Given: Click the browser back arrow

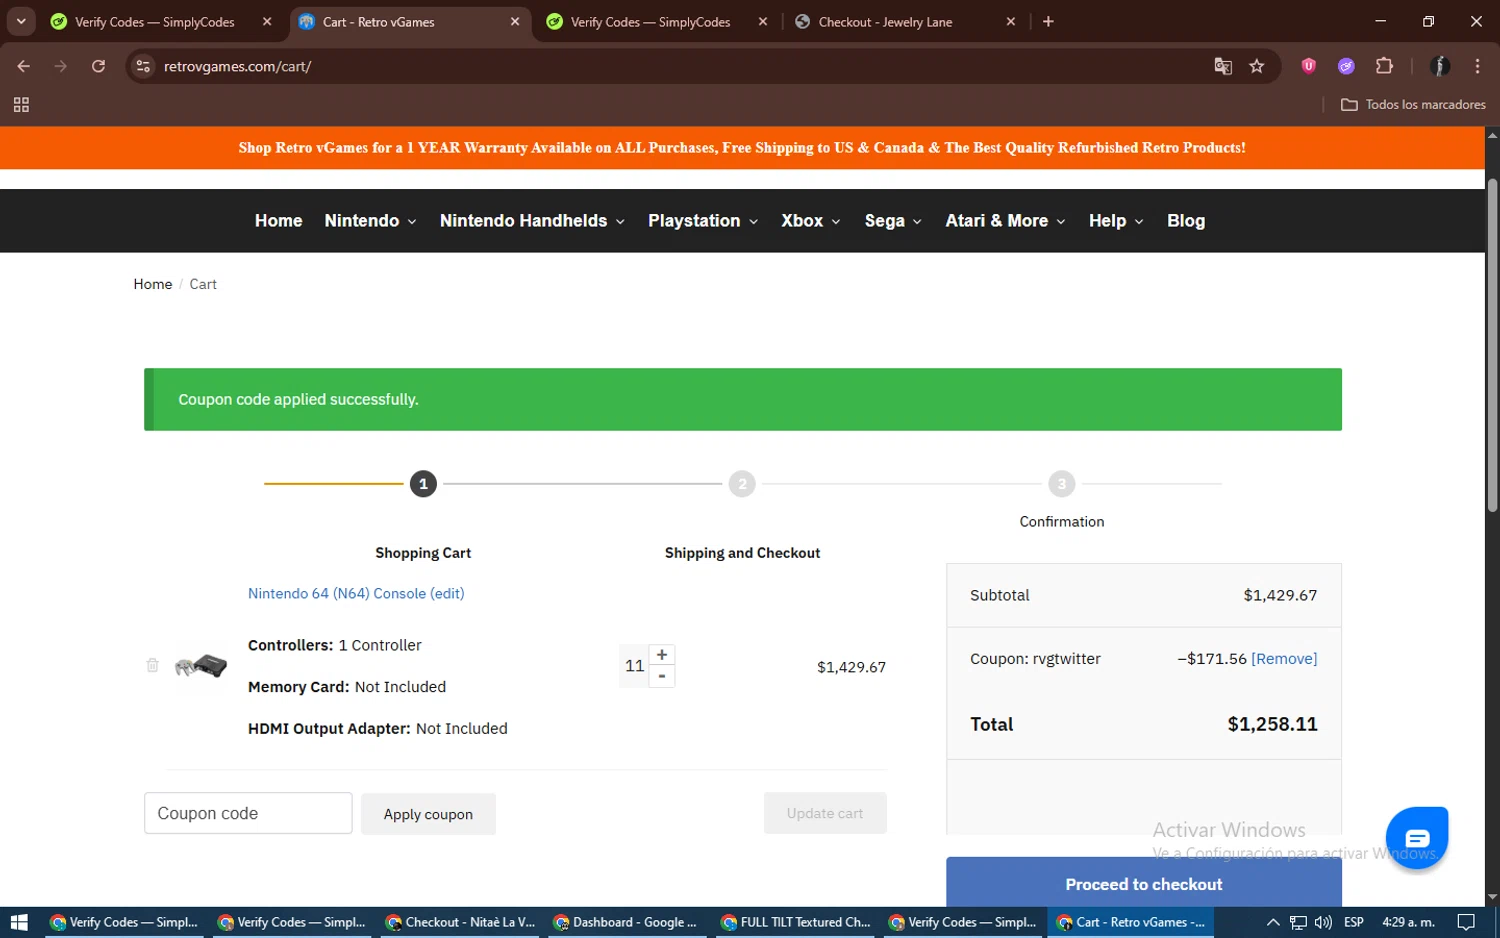Looking at the screenshot, I should [x=24, y=66].
